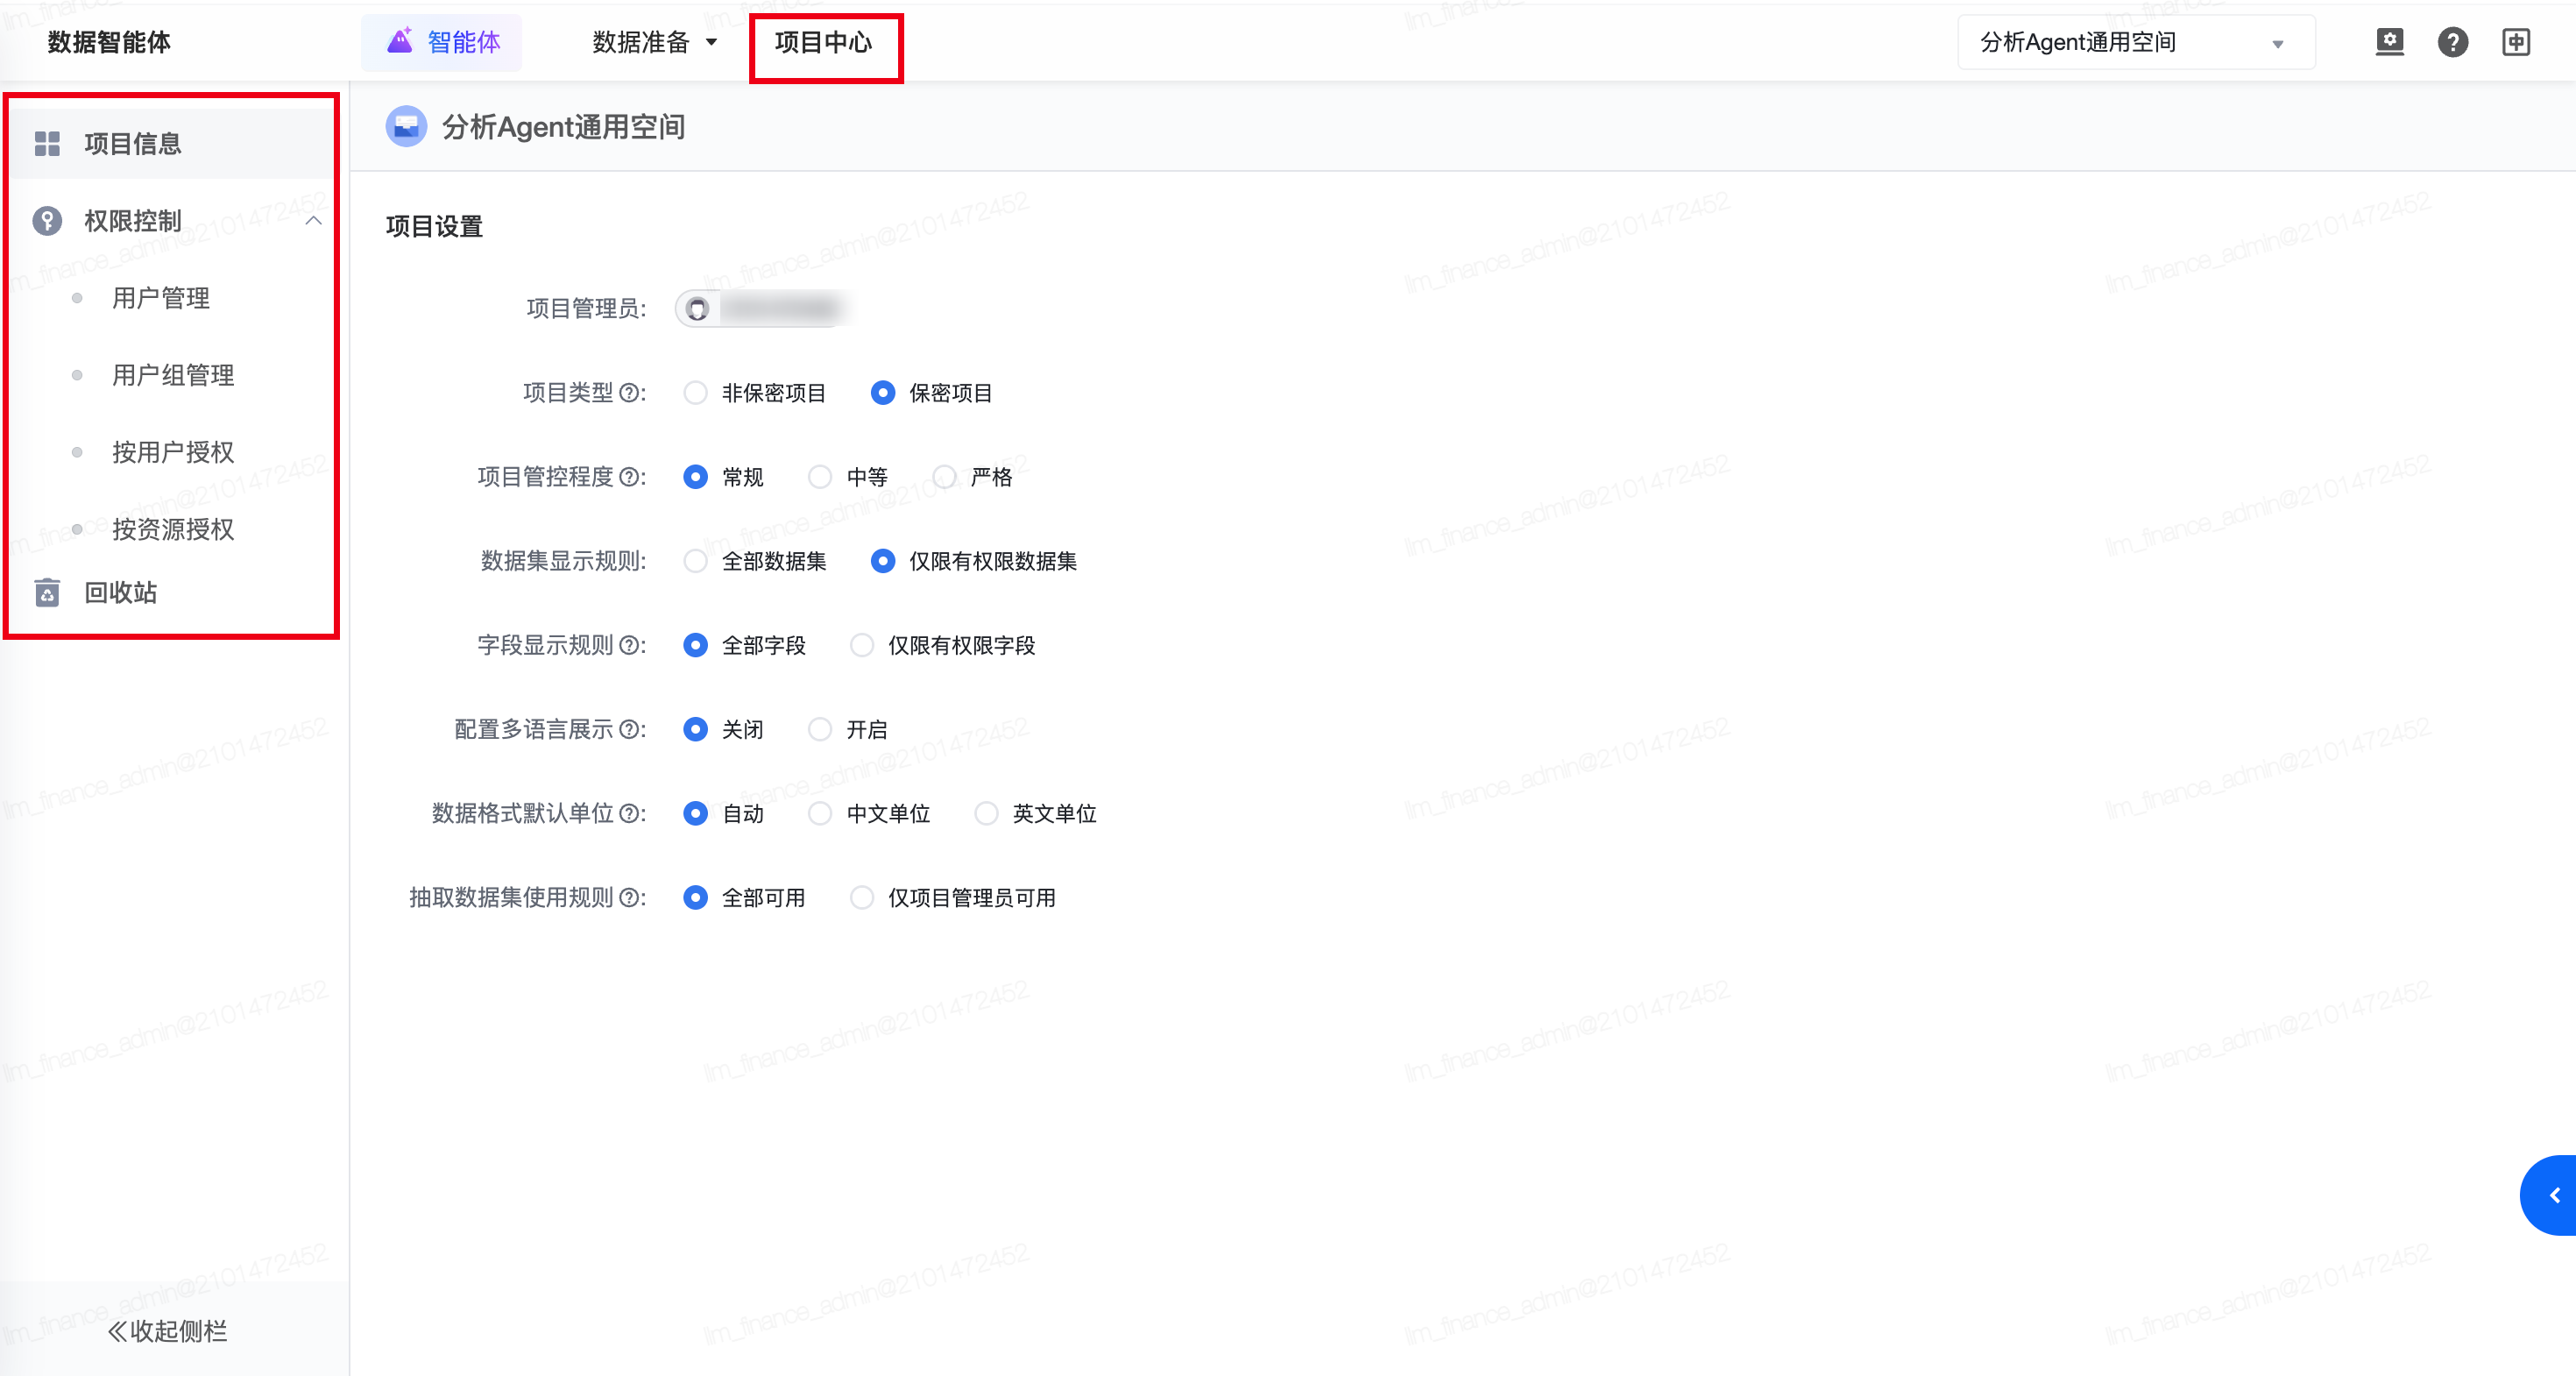Image resolution: width=2576 pixels, height=1376 pixels.
Task: Open 用户组管理 in the sidebar
Action: 173,375
